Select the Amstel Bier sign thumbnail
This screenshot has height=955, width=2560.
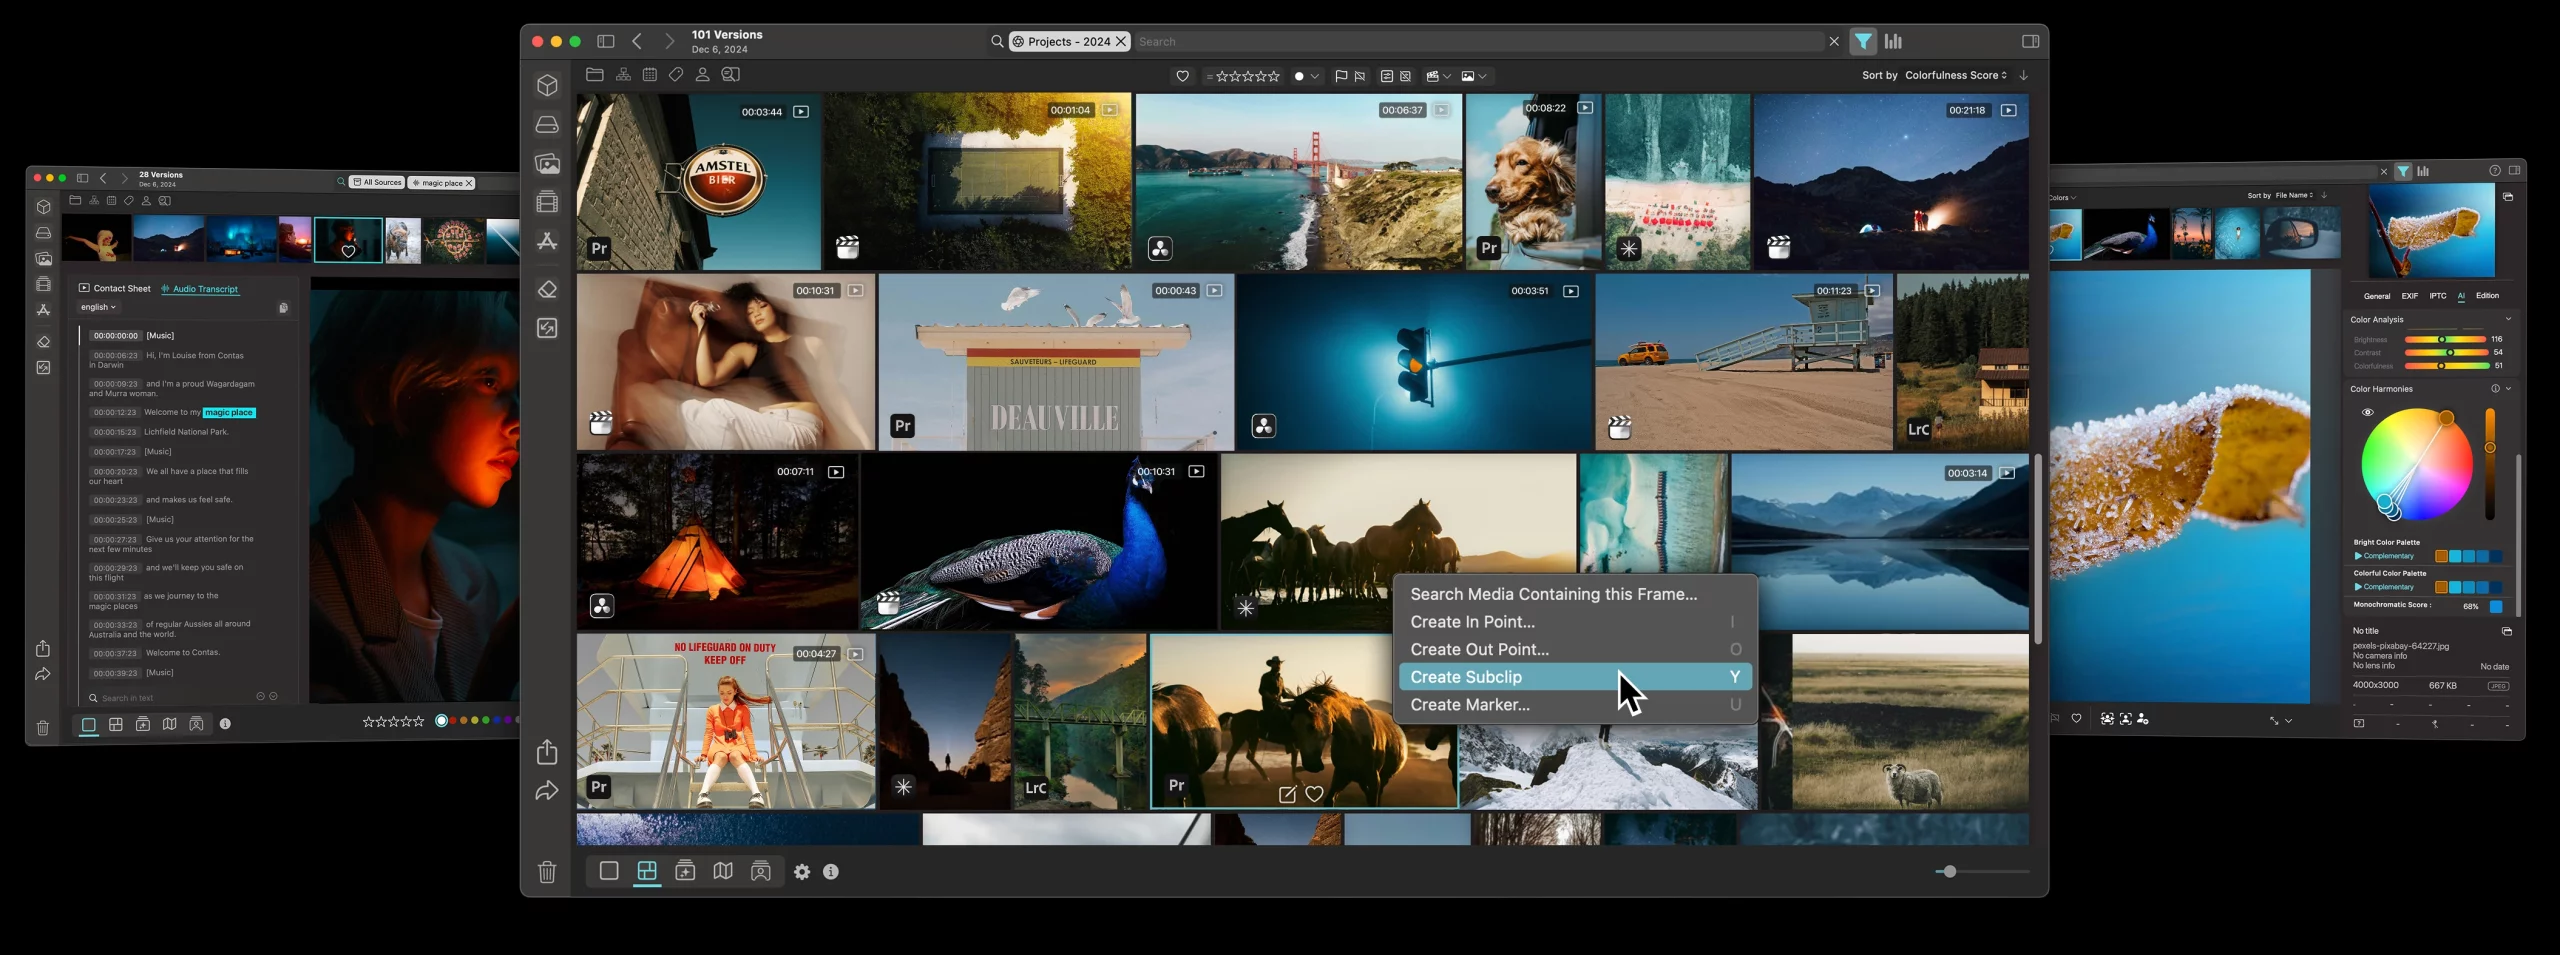[x=698, y=181]
